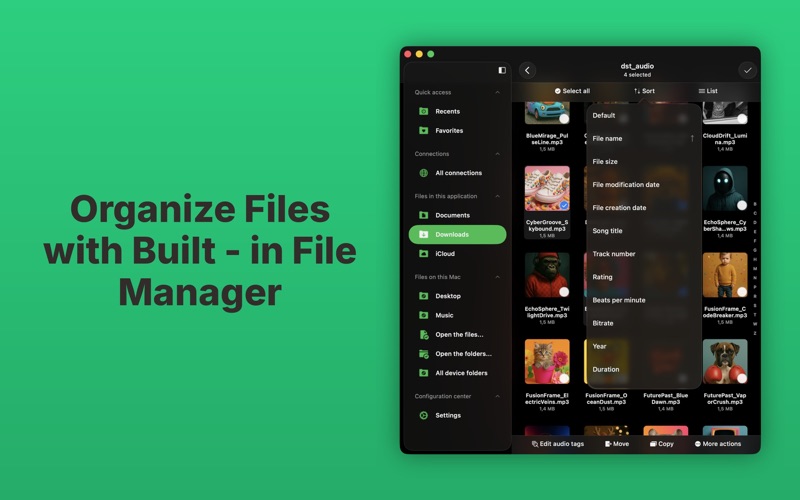Confirm selection with the checkmark button
This screenshot has width=800, height=500.
point(747,70)
